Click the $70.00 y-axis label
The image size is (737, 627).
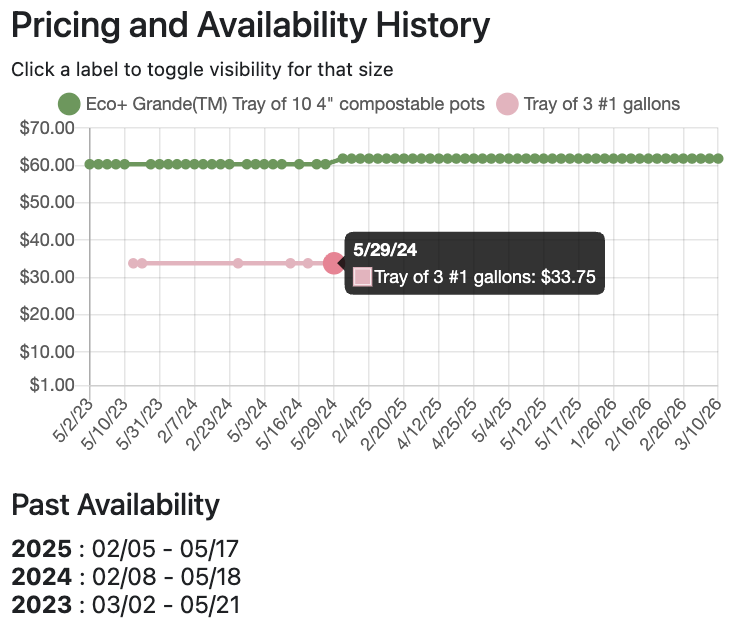47,128
